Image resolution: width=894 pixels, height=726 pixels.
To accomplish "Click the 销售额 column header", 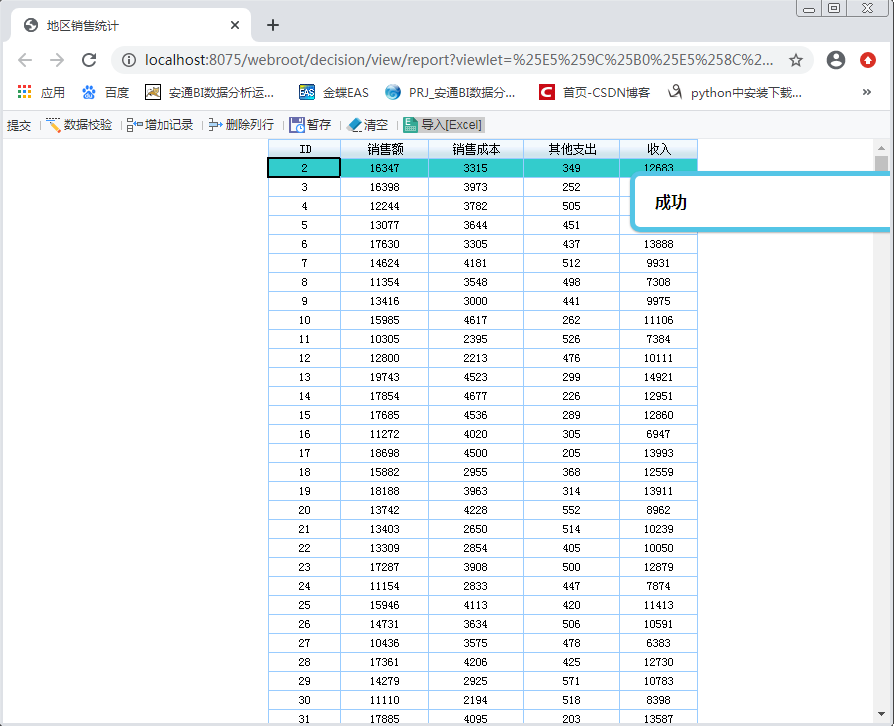I will [385, 149].
